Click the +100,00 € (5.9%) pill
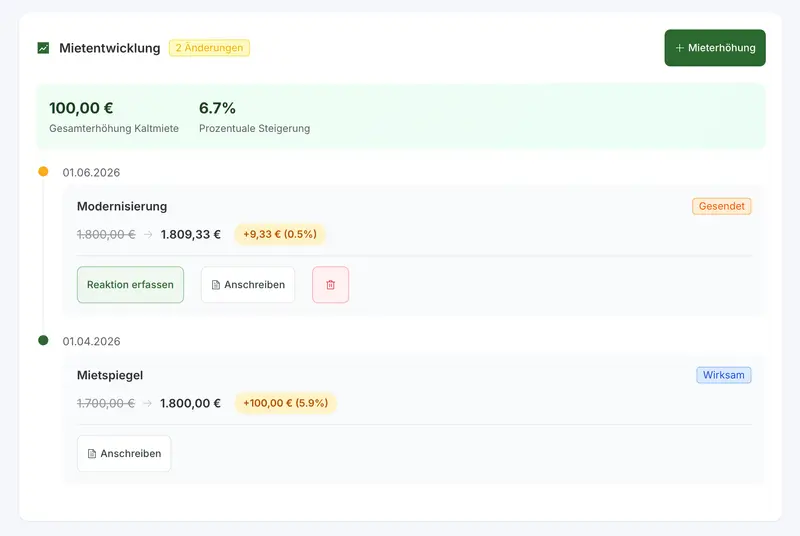This screenshot has width=800, height=536. pos(285,403)
